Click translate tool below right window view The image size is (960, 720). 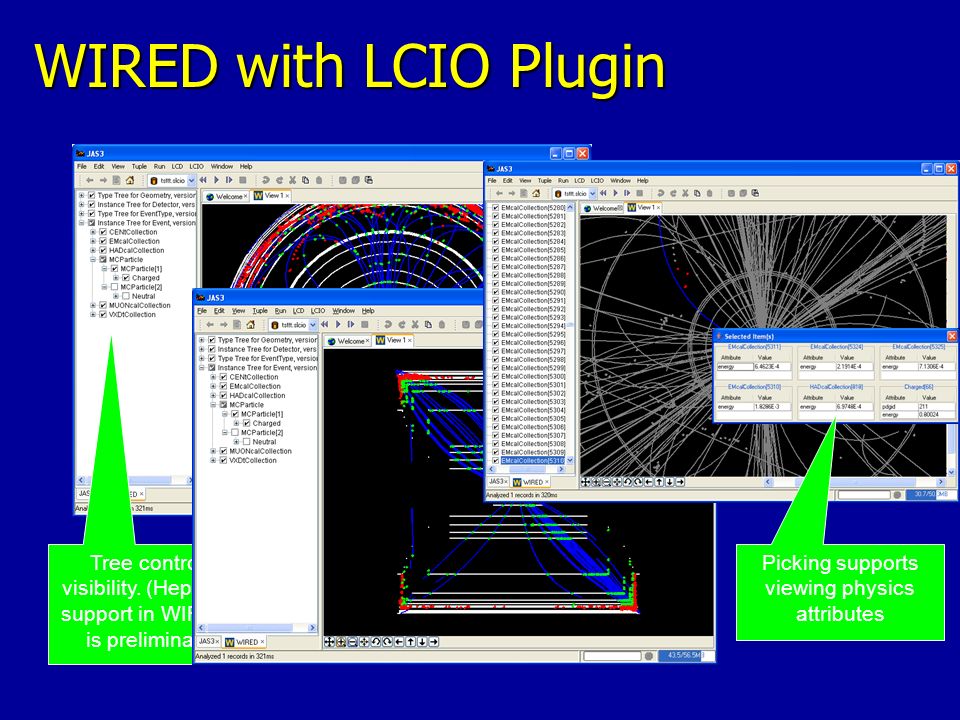coord(585,482)
